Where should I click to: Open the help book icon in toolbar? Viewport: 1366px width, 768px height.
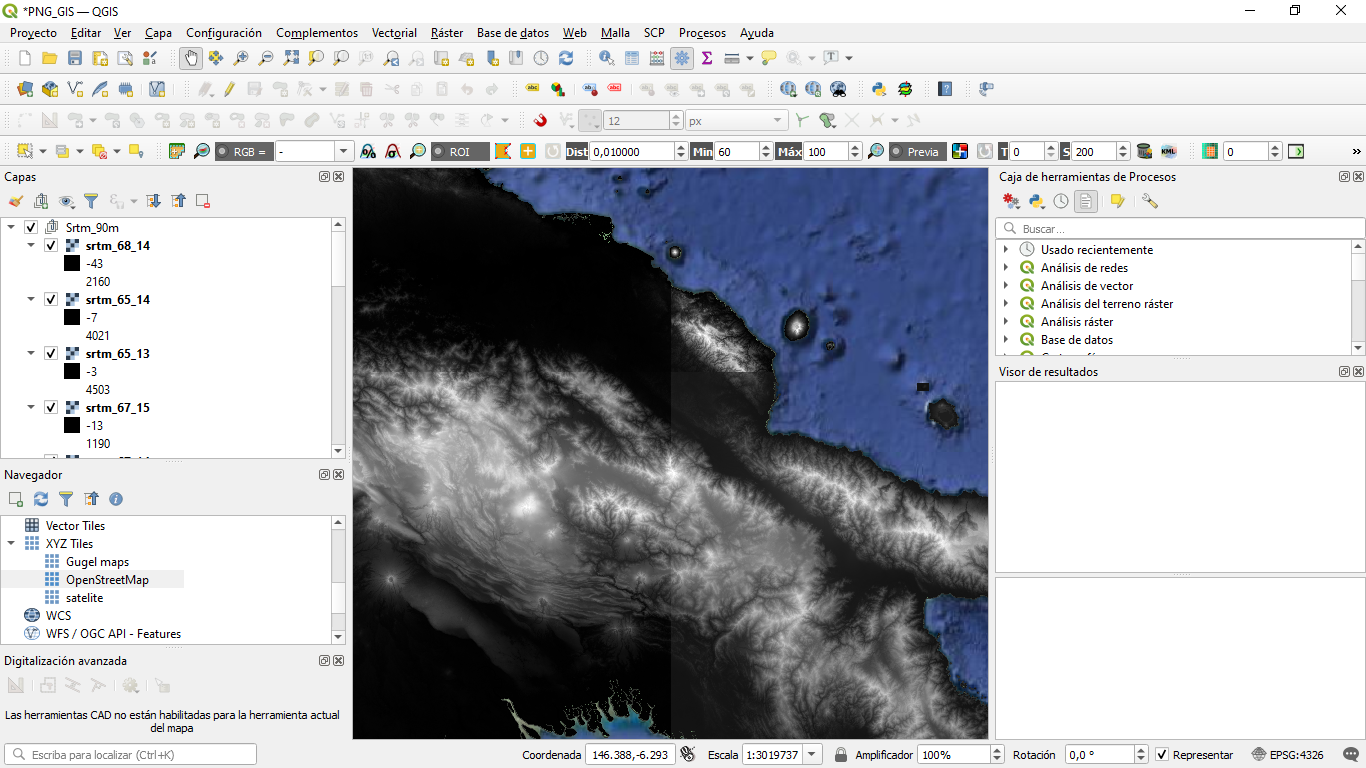click(x=945, y=89)
